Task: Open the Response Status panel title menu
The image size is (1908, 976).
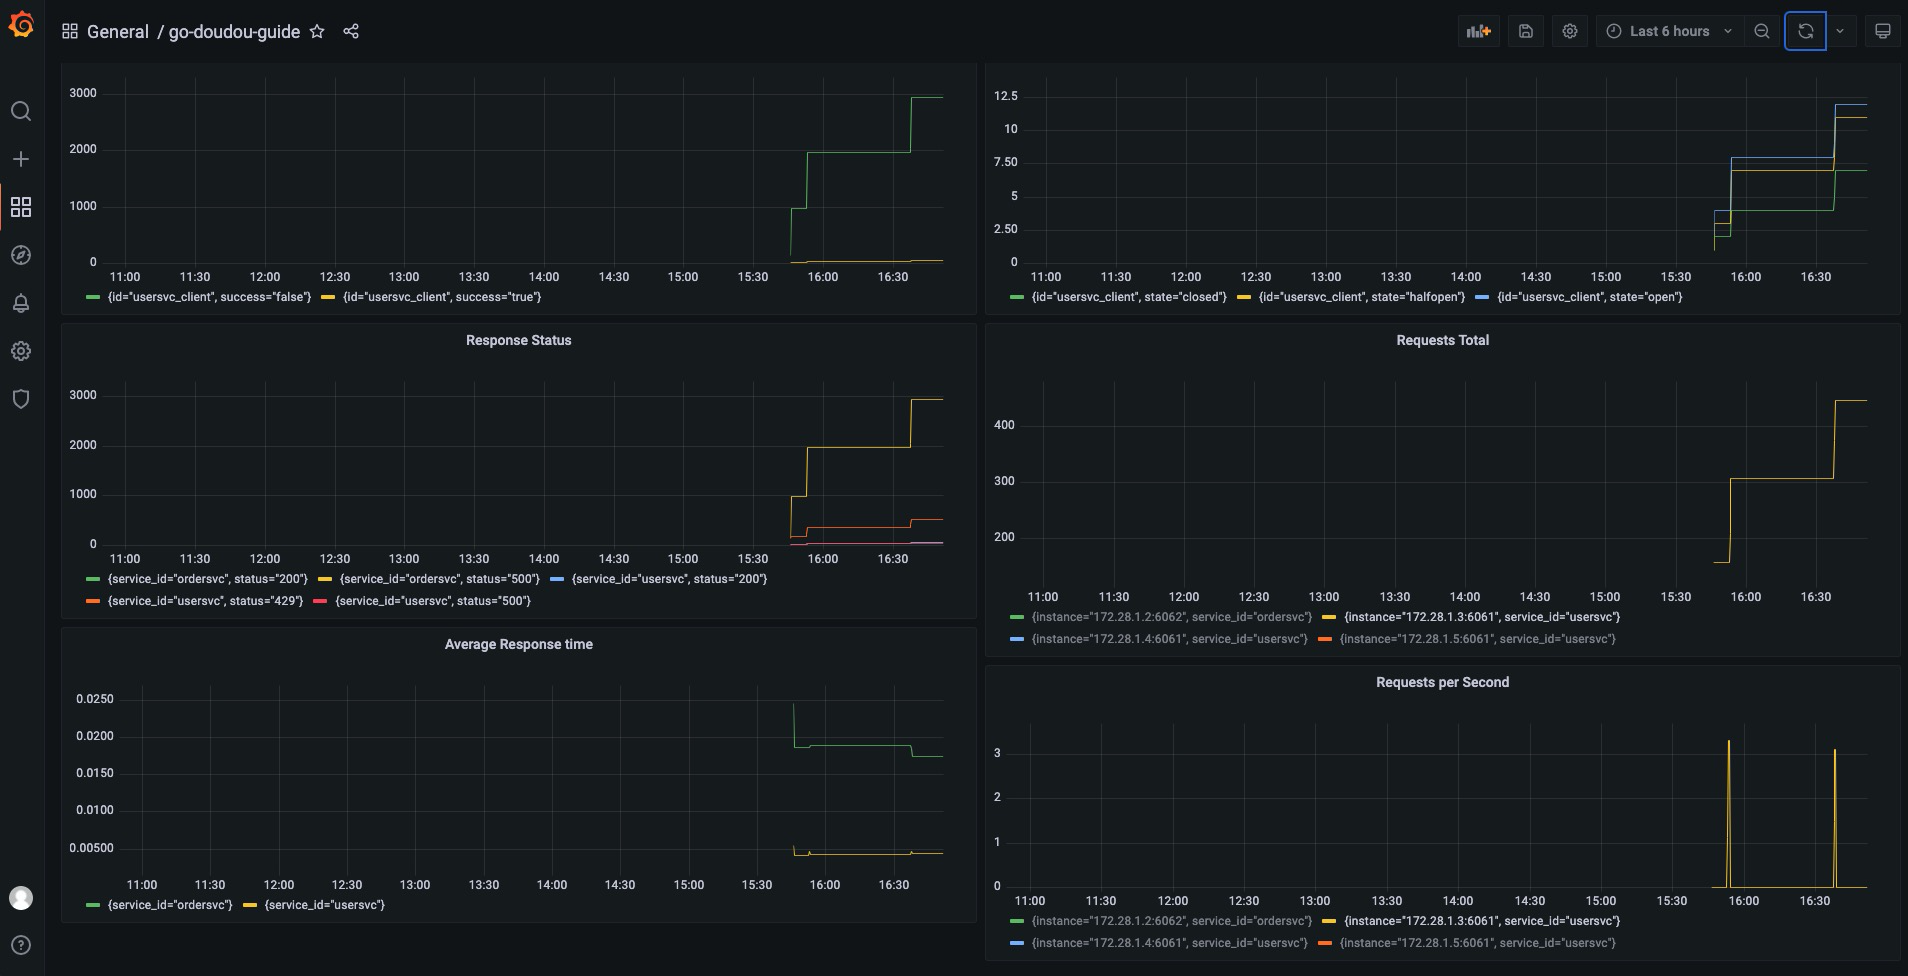Action: point(518,341)
